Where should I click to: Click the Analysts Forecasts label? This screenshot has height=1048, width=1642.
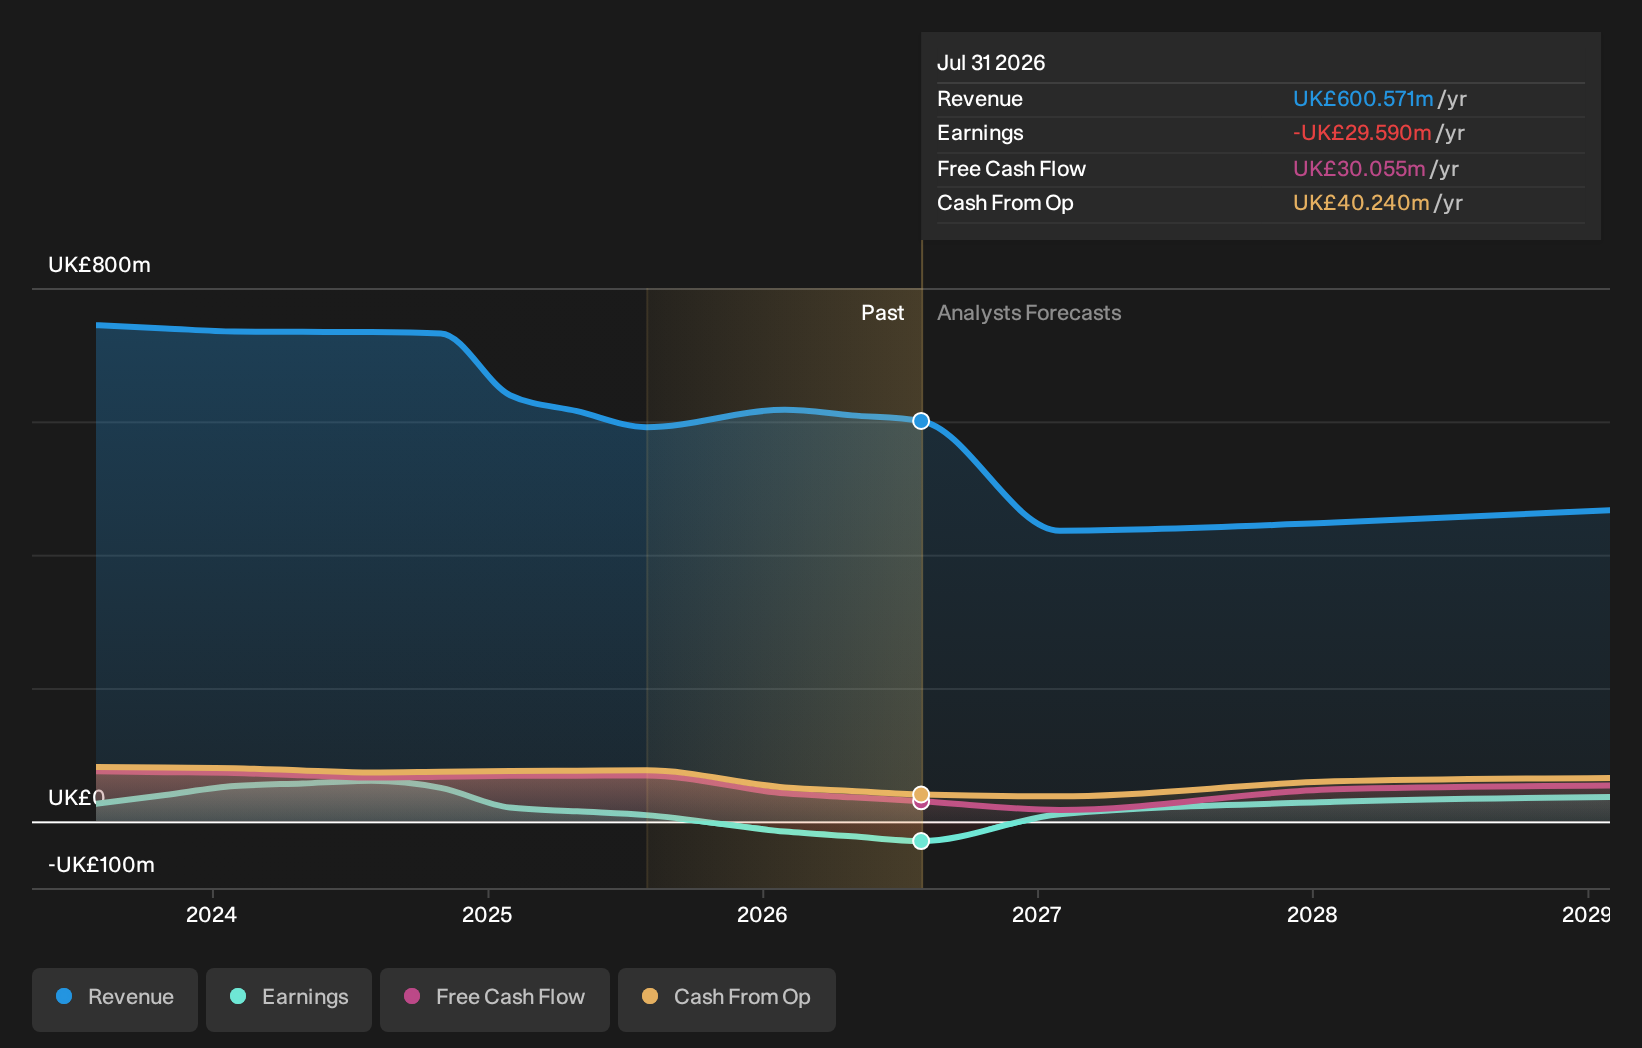pos(1029,313)
